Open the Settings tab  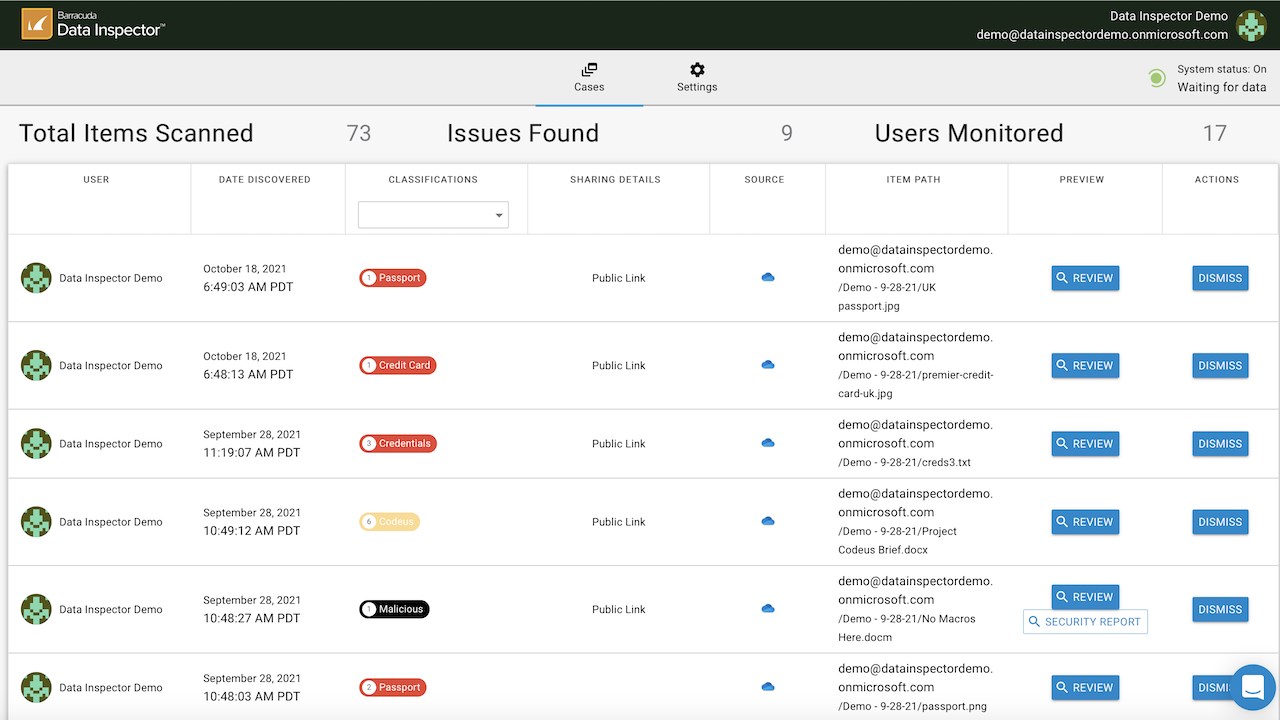pos(697,77)
